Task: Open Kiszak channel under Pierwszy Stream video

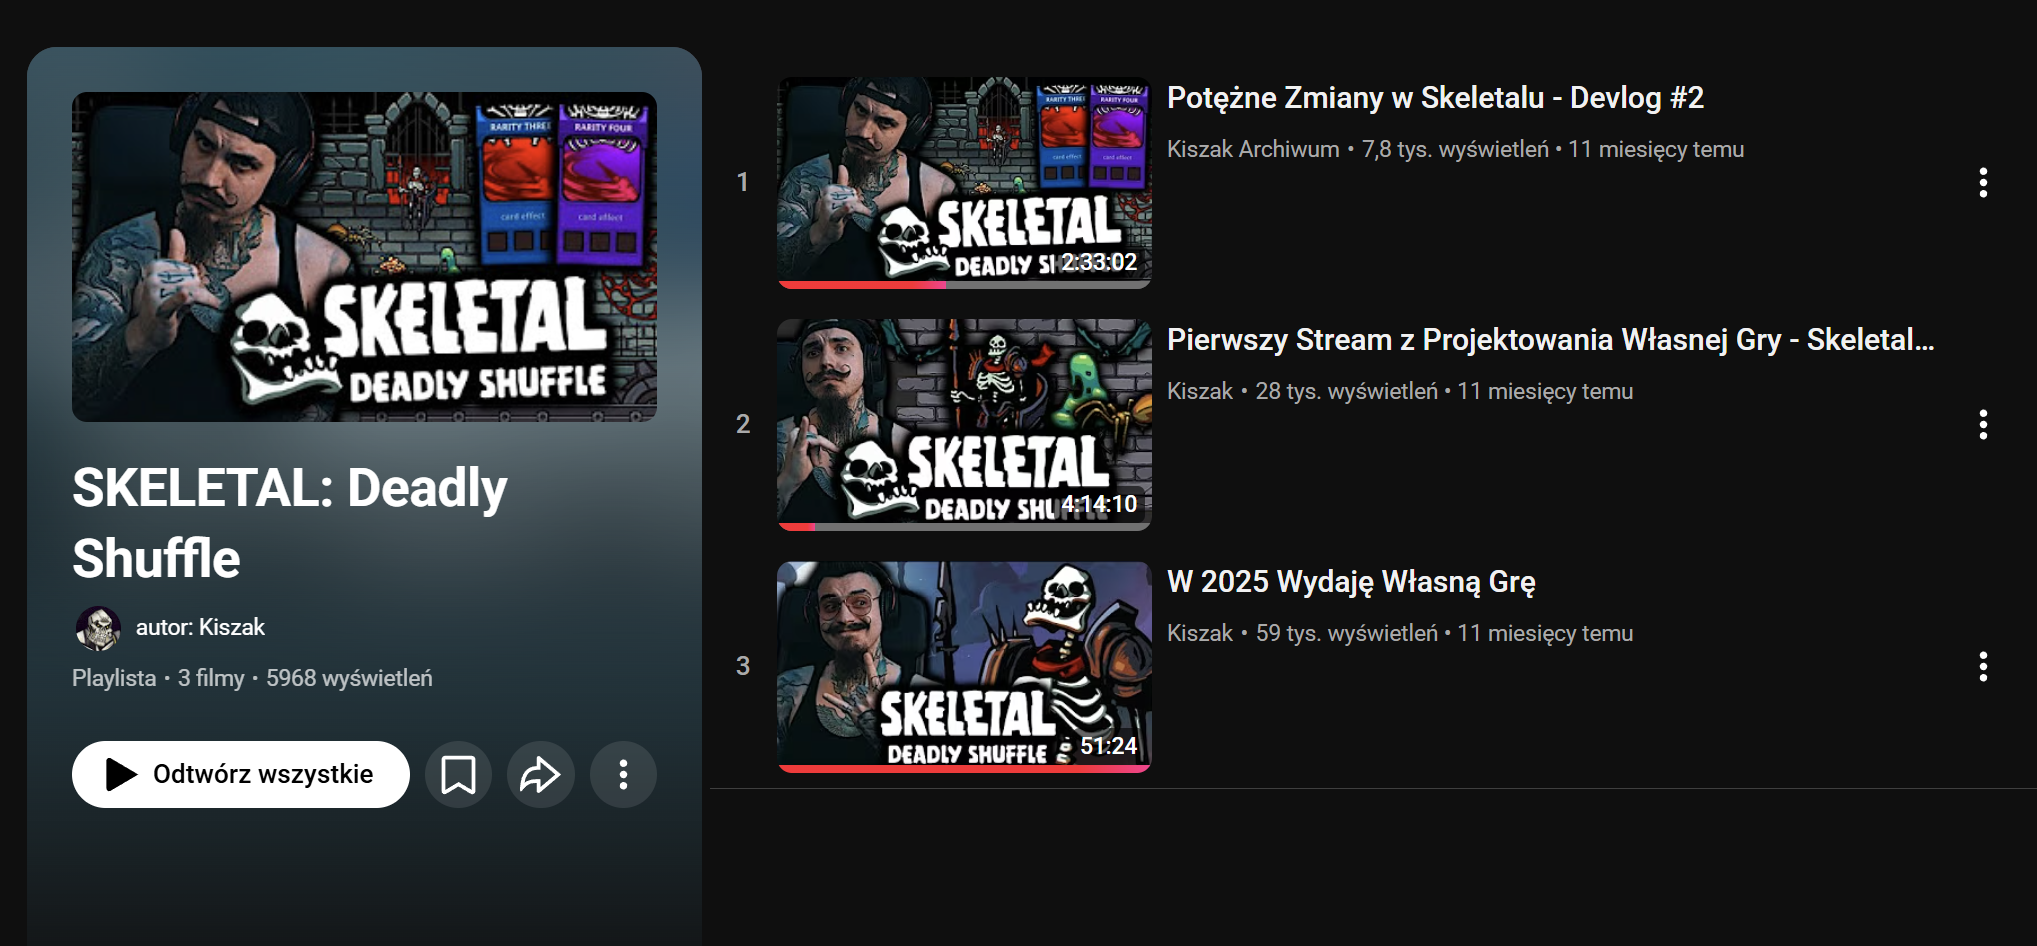Action: (x=1200, y=391)
